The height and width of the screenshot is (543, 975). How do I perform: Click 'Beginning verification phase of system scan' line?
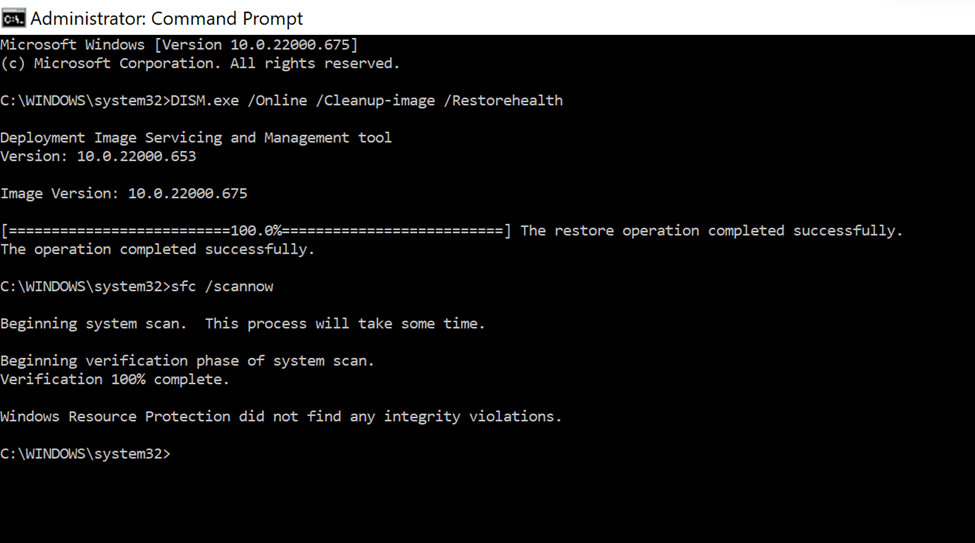pyautogui.click(x=187, y=361)
